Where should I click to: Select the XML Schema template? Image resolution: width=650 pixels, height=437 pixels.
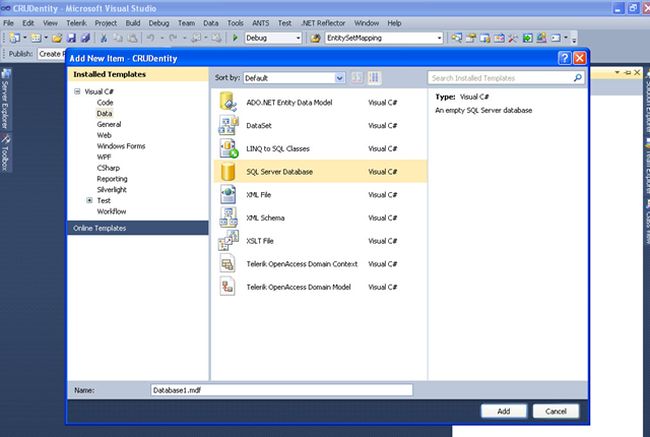pyautogui.click(x=320, y=218)
